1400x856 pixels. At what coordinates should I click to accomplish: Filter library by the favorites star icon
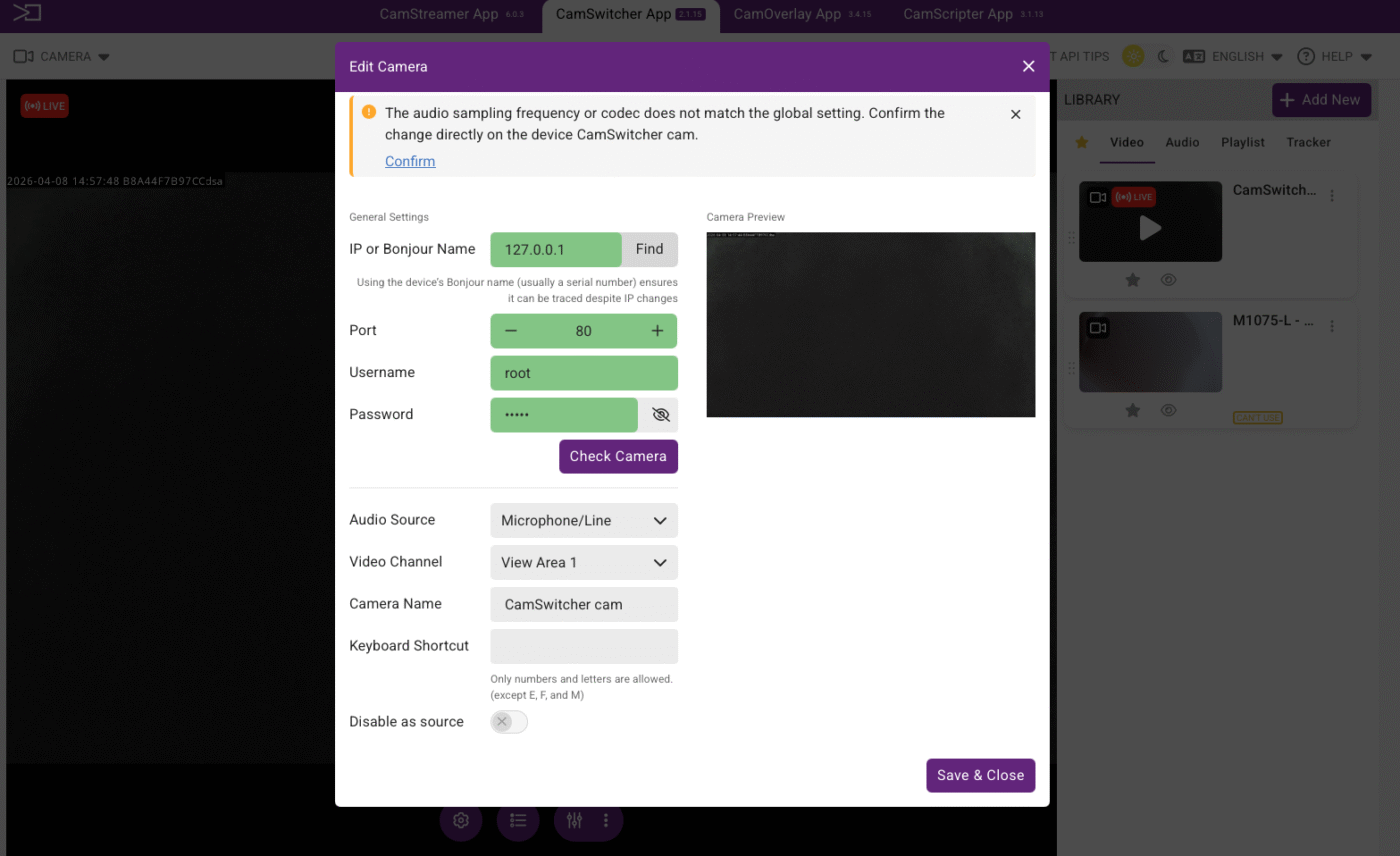(x=1081, y=143)
